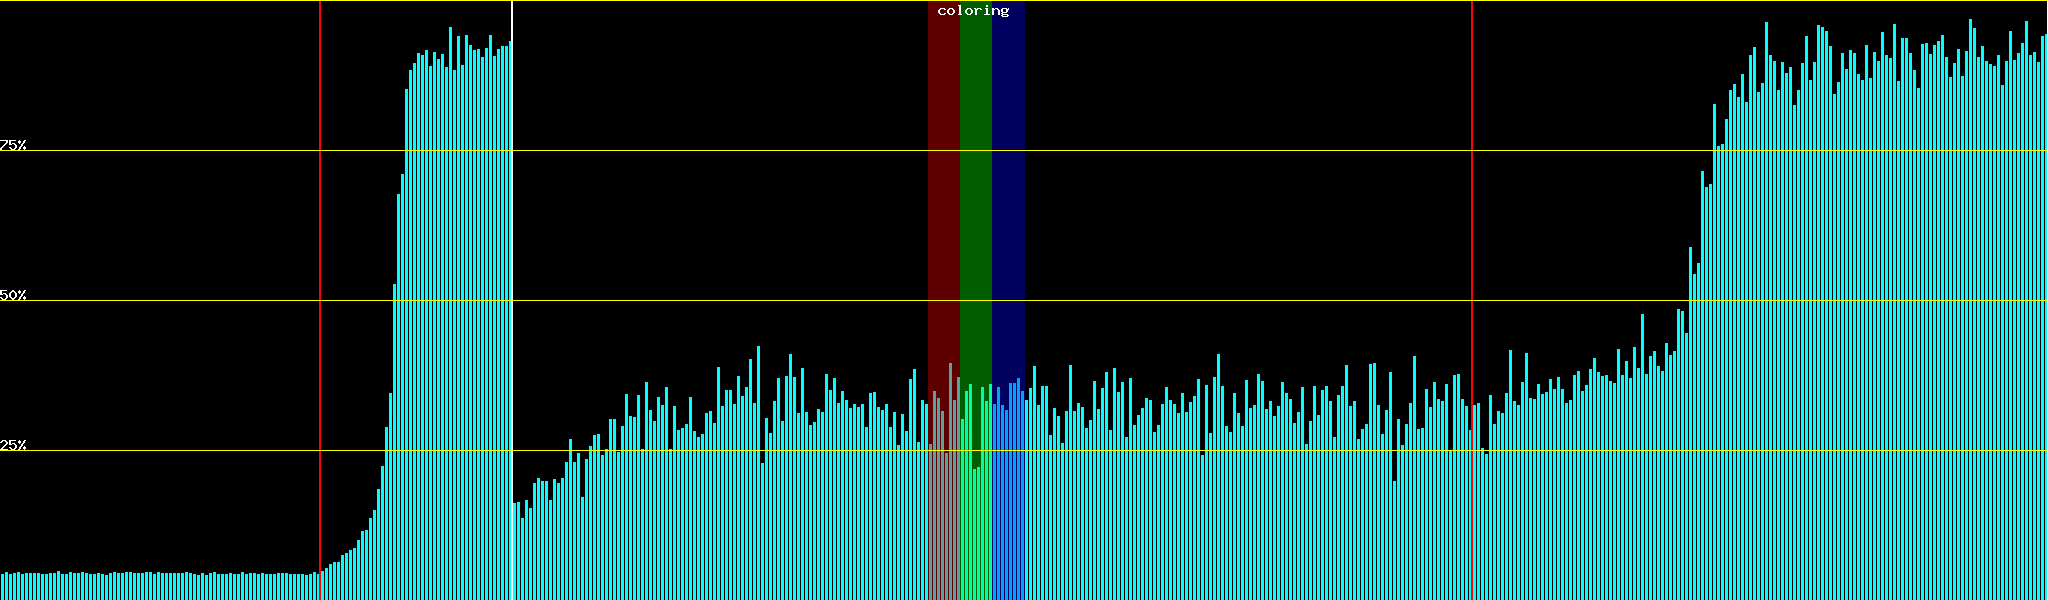Click the dark green coloring band
Screen dimensions: 2048x600
[x=975, y=200]
